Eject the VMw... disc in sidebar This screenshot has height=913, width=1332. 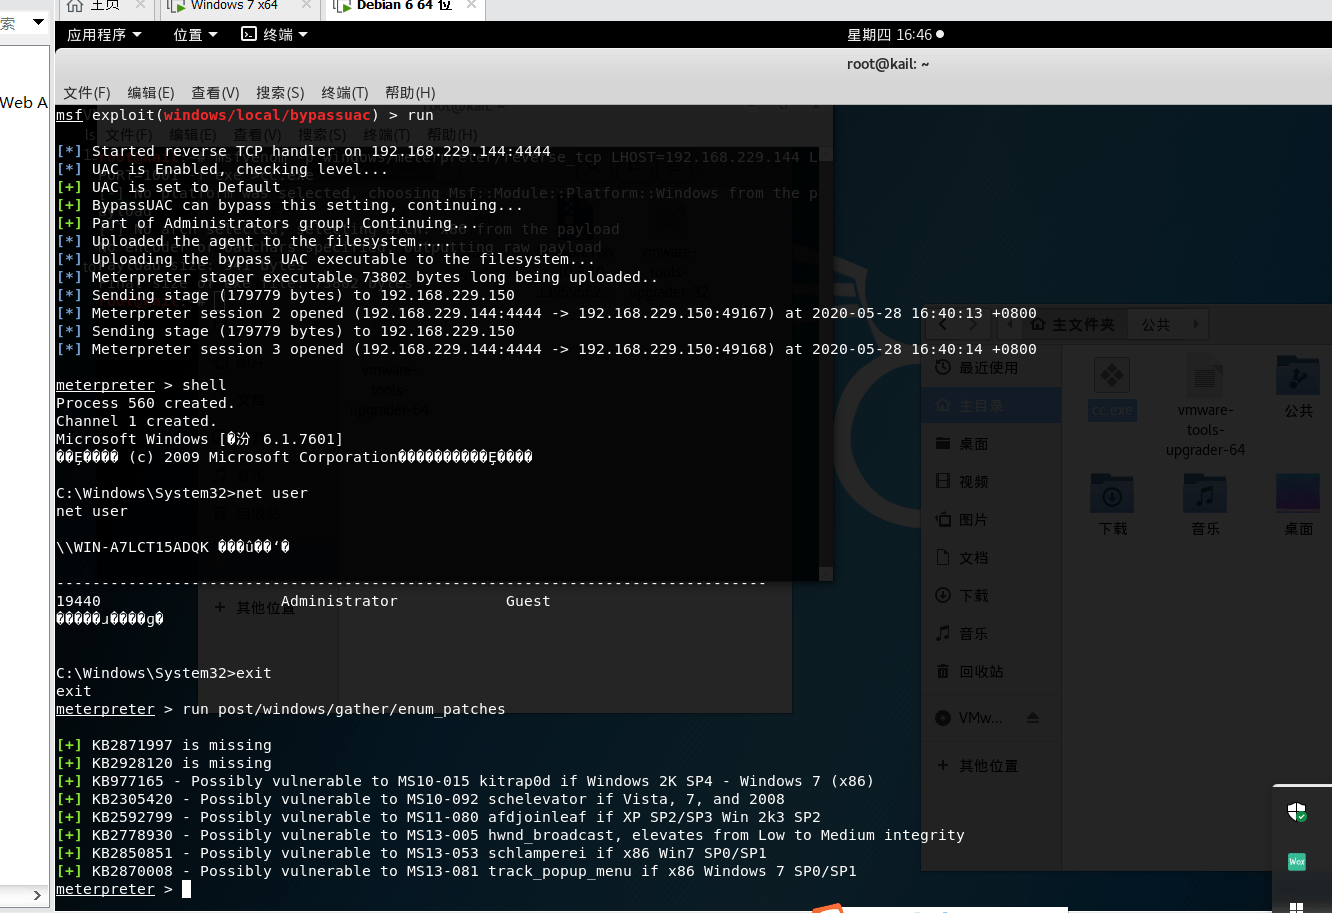point(1033,718)
